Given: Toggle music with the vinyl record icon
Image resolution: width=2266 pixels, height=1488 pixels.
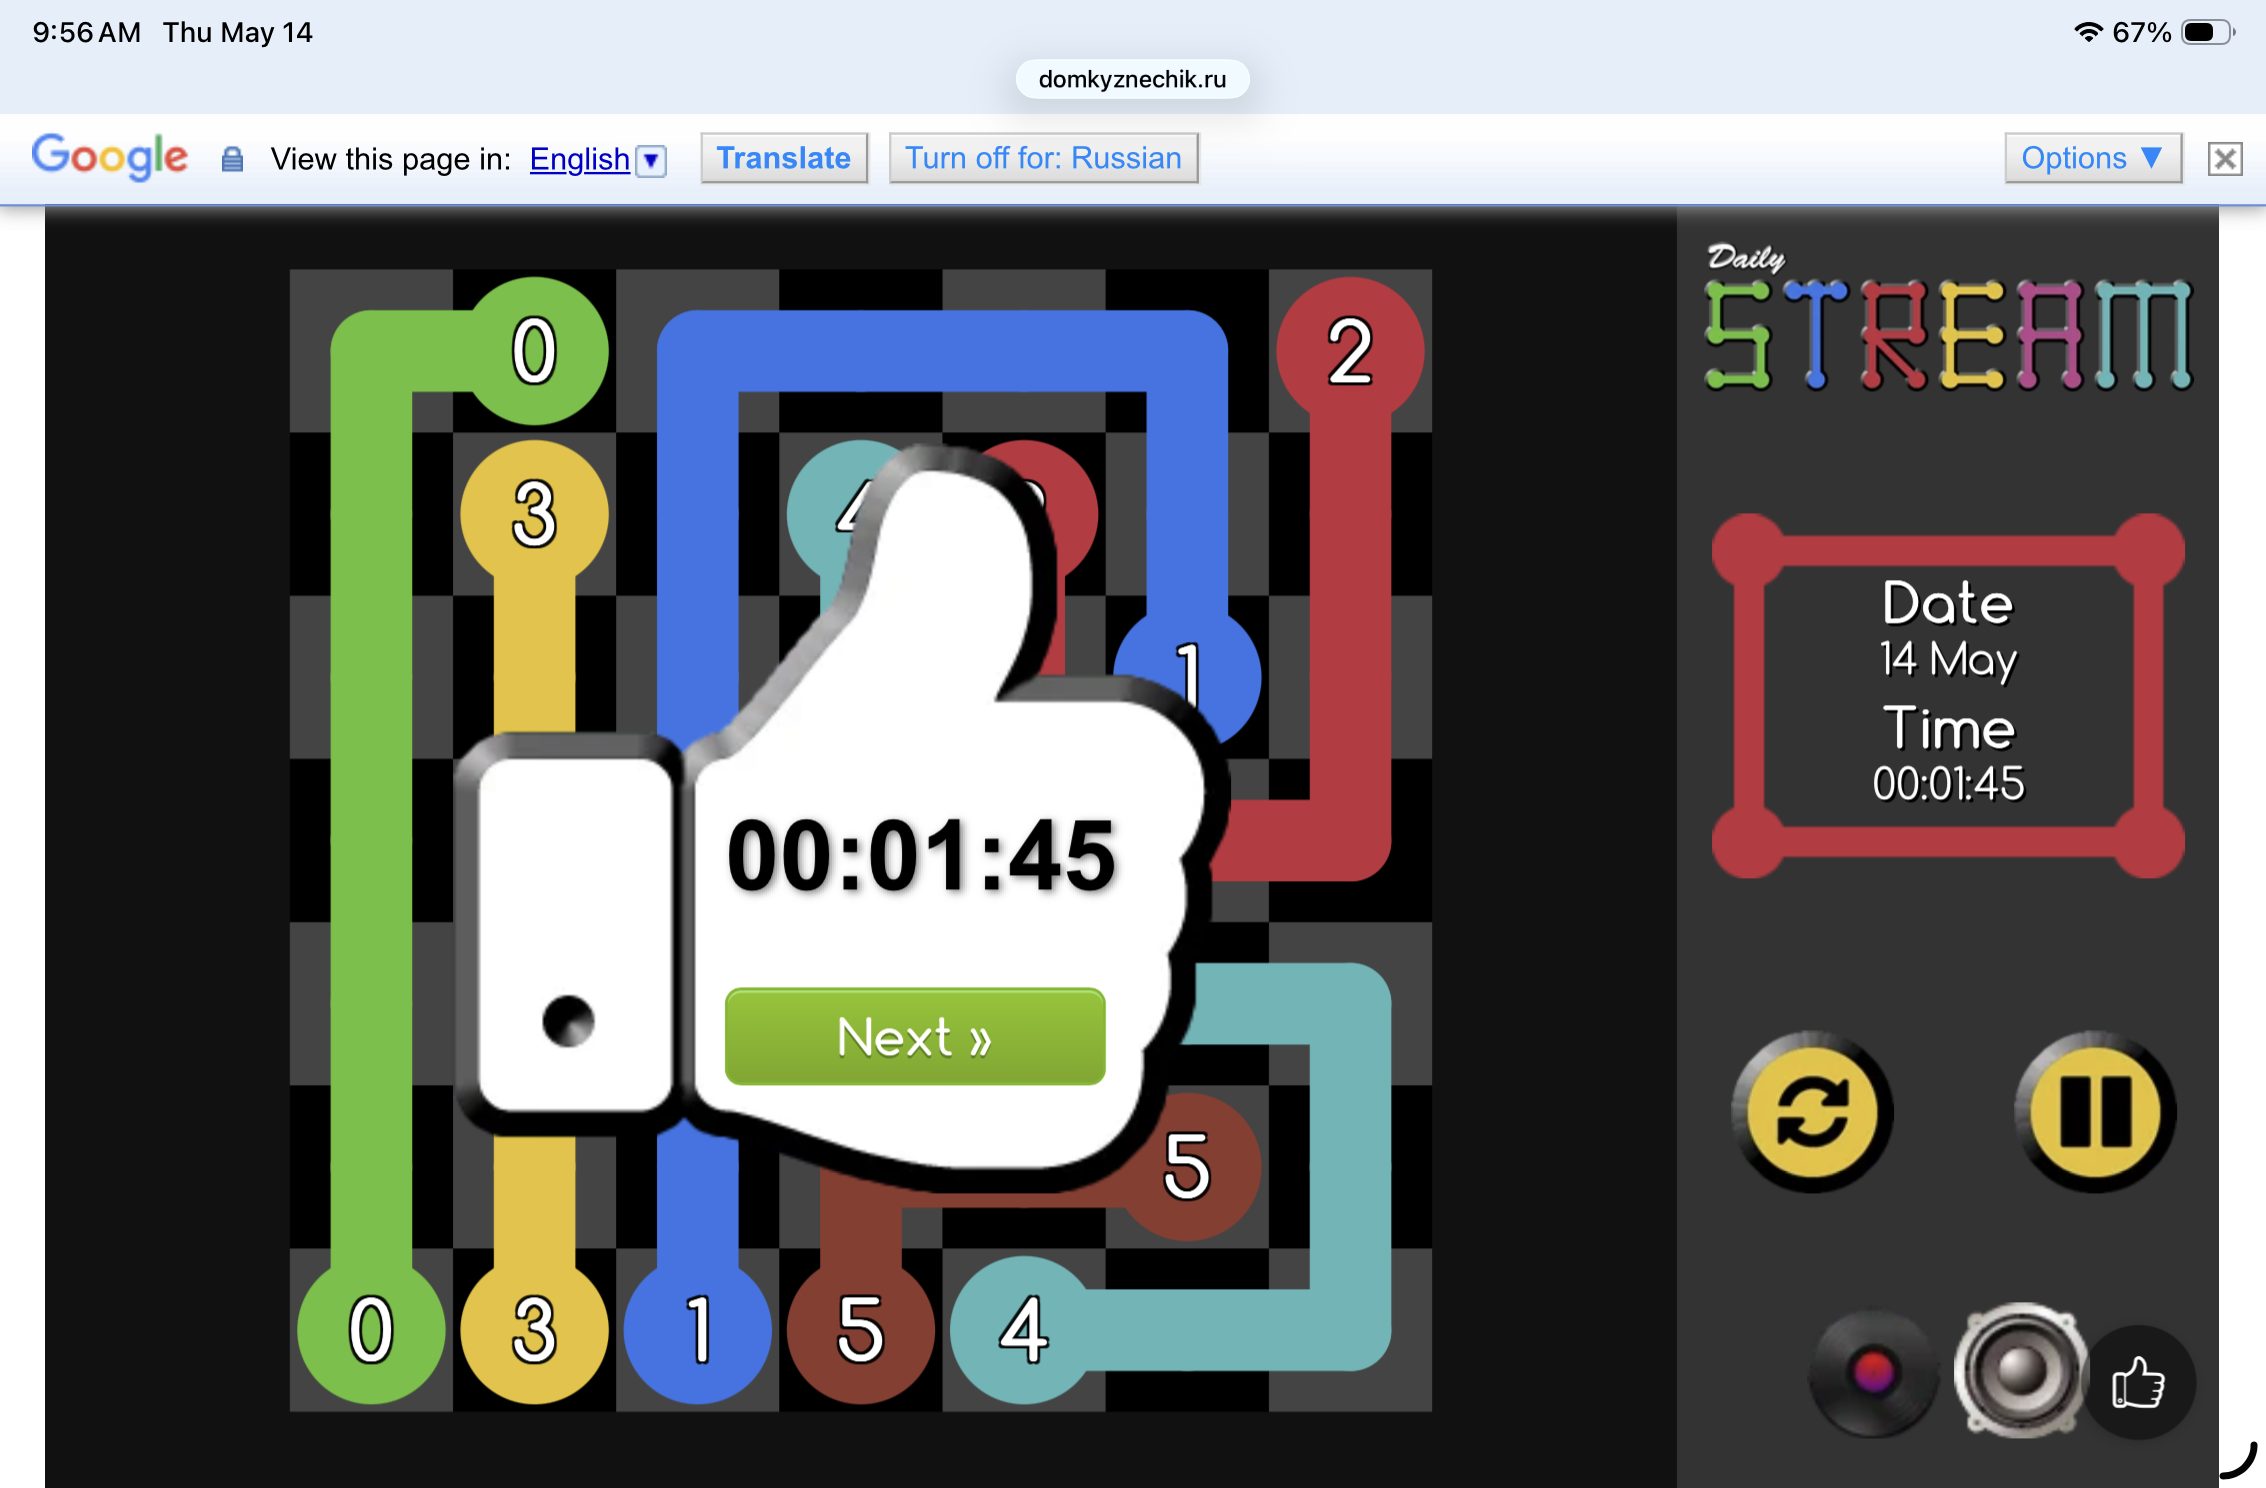Looking at the screenshot, I should click(1873, 1373).
